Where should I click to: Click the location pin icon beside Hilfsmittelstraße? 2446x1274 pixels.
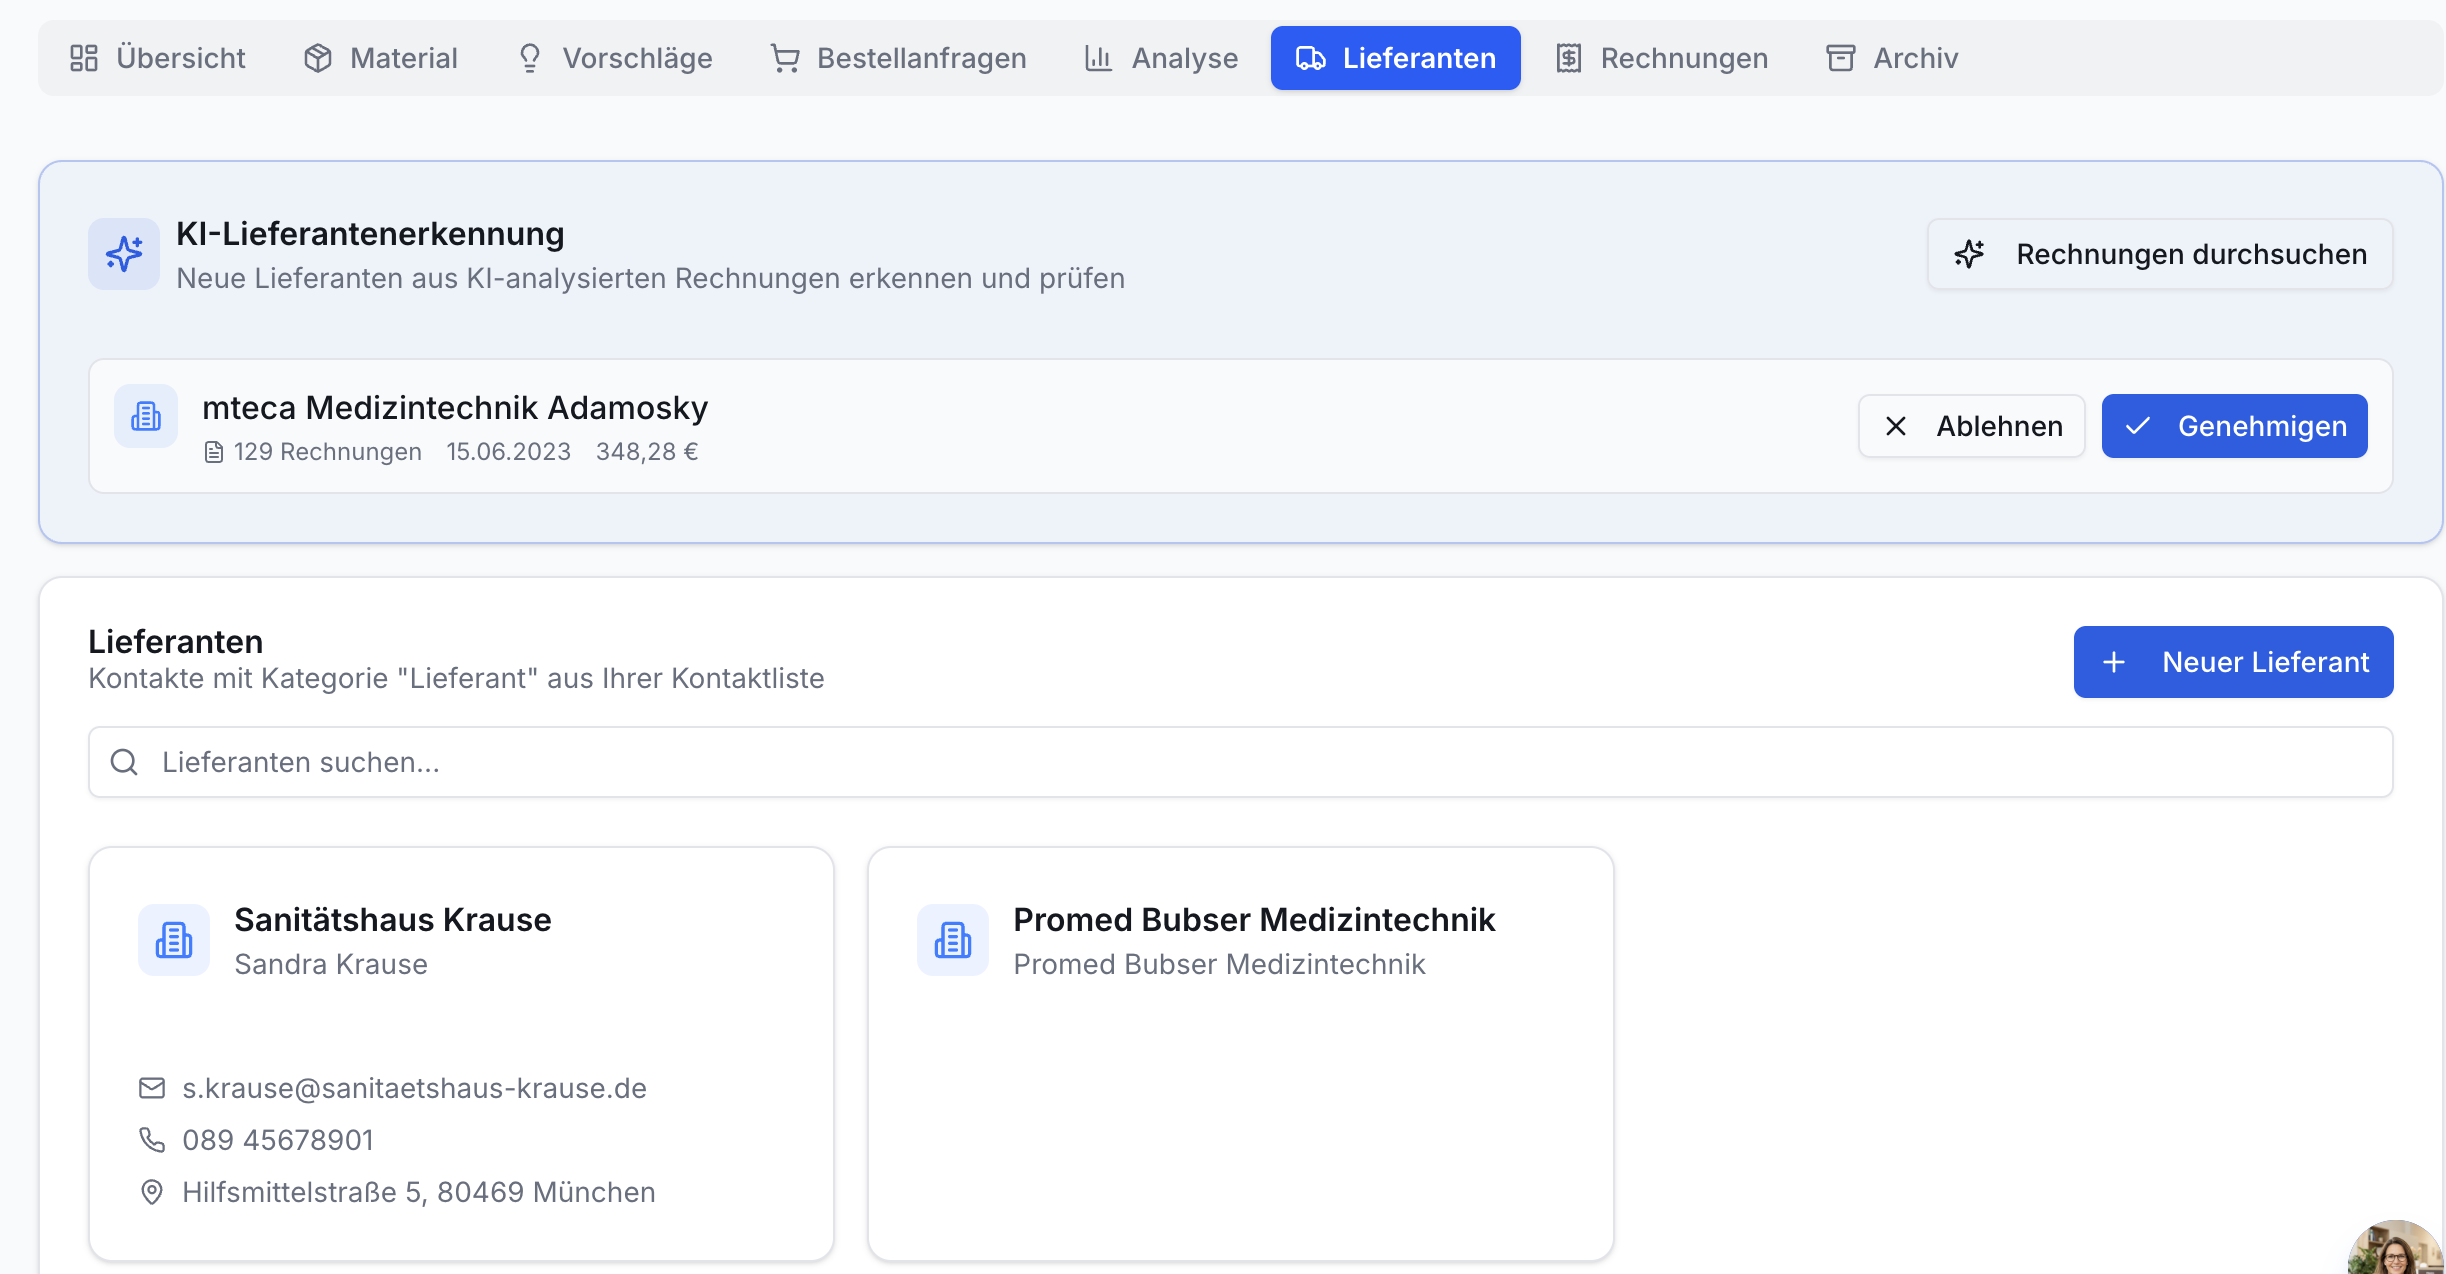click(152, 1192)
